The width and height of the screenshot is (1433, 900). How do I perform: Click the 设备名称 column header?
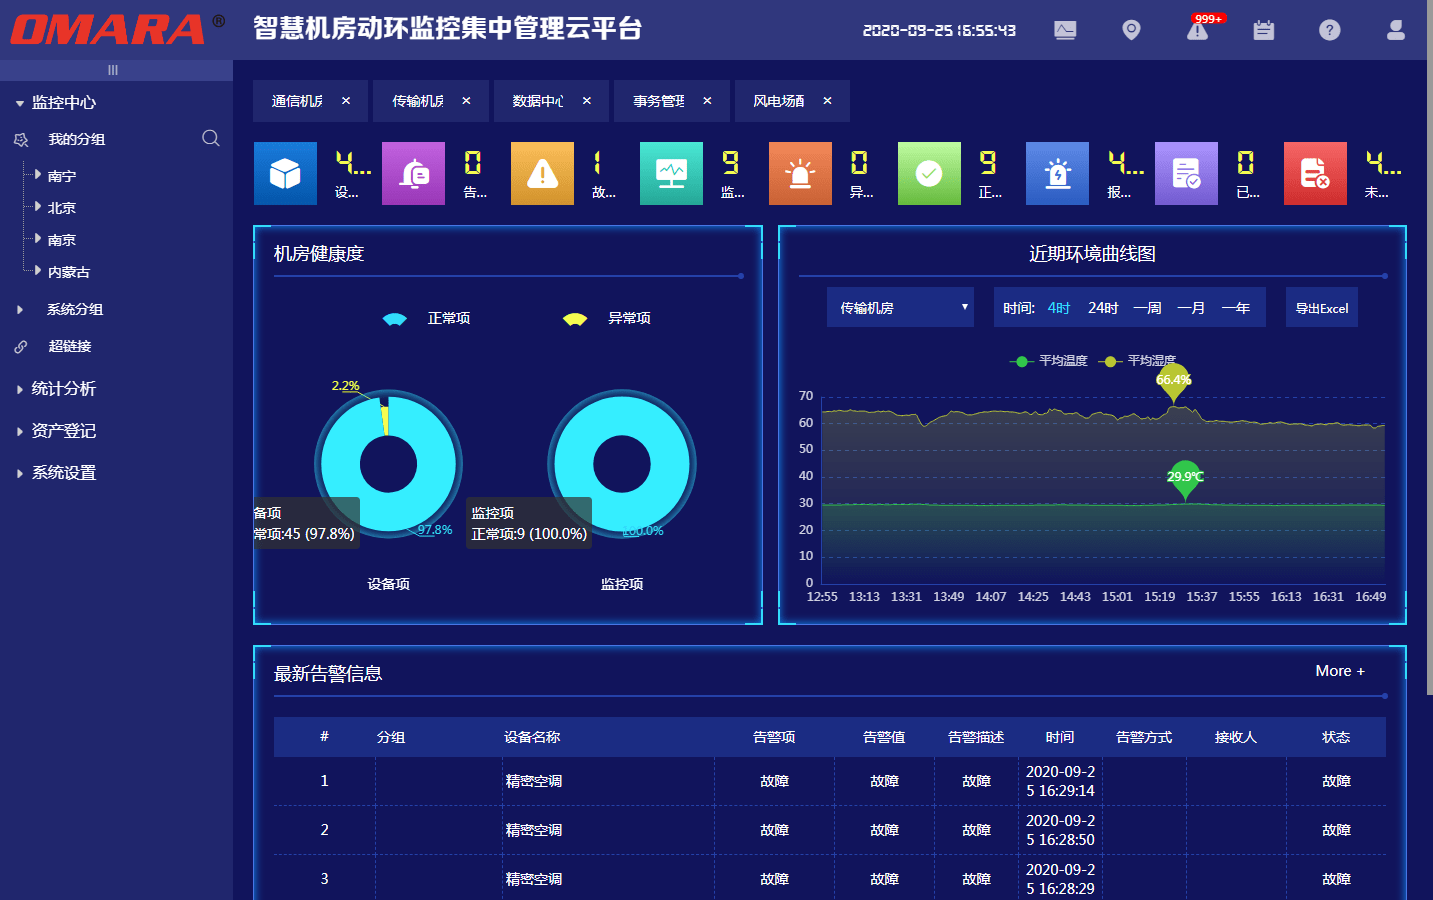tap(532, 737)
